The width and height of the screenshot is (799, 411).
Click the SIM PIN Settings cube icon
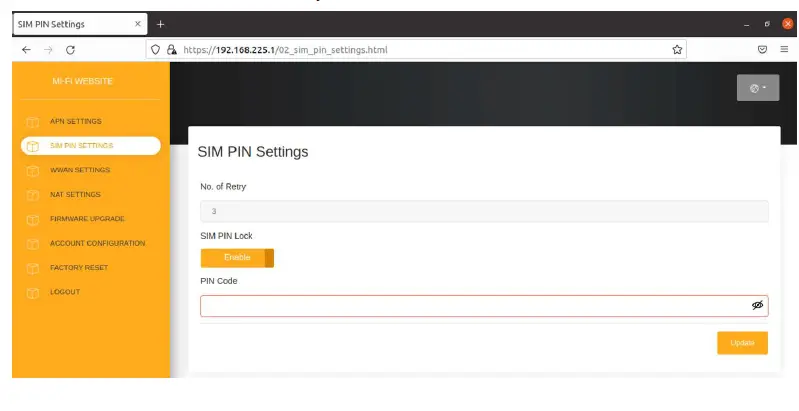click(33, 146)
